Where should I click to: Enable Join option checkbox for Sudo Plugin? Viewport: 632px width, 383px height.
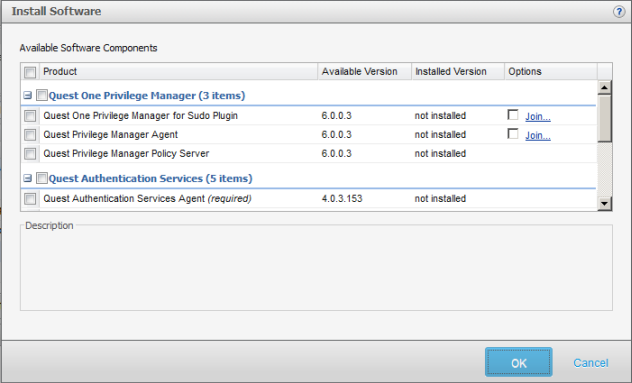[x=513, y=115]
